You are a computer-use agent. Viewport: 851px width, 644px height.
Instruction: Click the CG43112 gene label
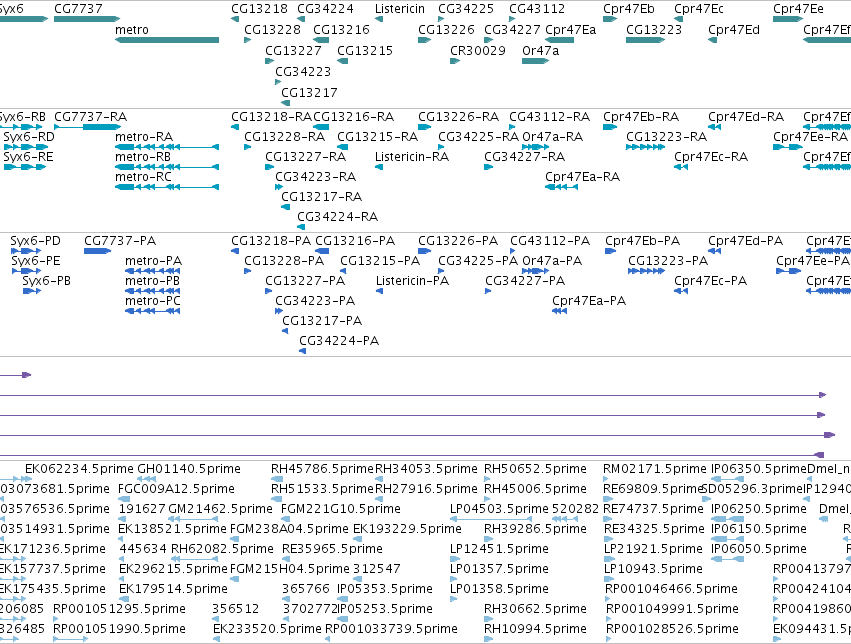click(x=537, y=9)
